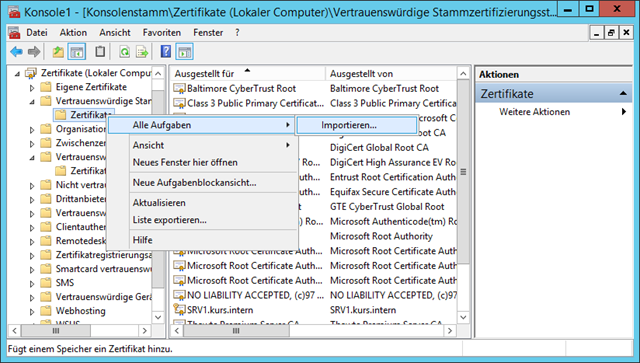Click the certificate list horizontal scrollbar thumb
This screenshot has width=640, height=363.
(x=236, y=330)
